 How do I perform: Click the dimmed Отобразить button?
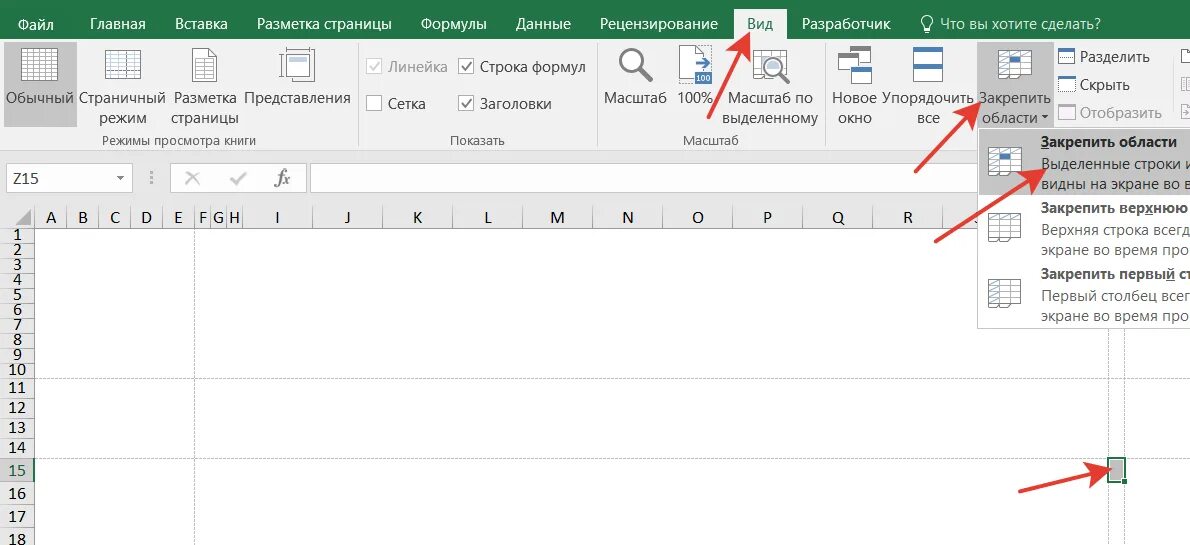click(x=1110, y=113)
